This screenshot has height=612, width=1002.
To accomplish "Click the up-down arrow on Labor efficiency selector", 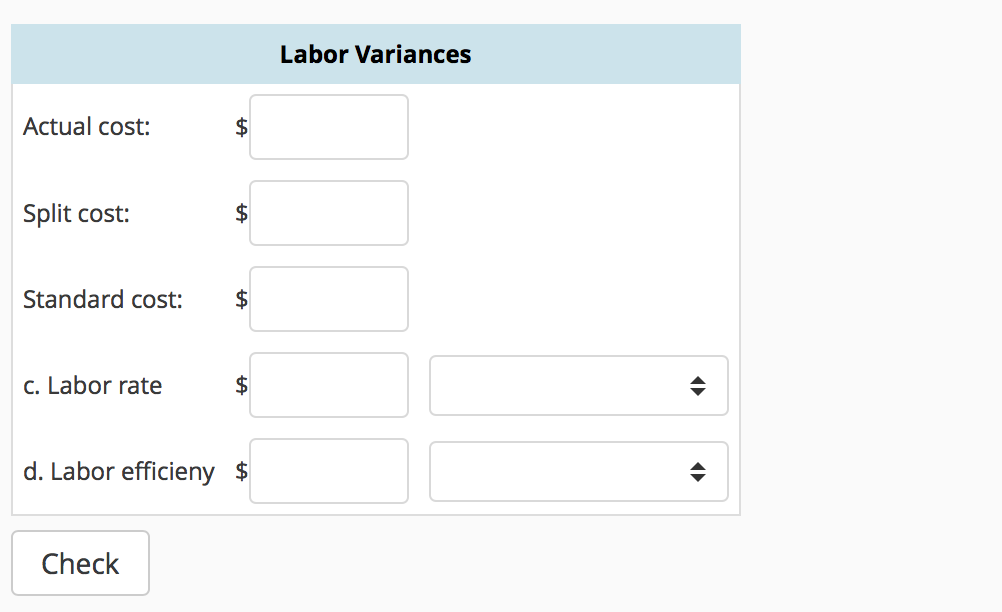I will [698, 471].
